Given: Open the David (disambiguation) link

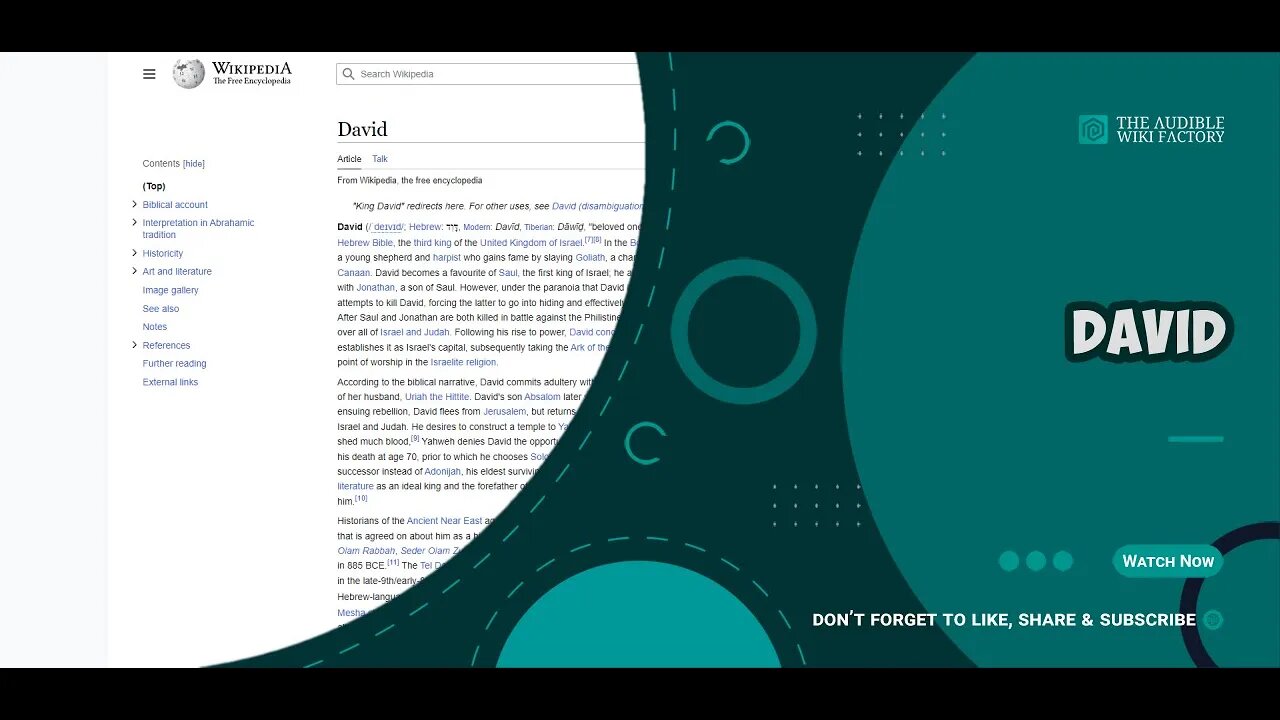Looking at the screenshot, I should pos(597,206).
